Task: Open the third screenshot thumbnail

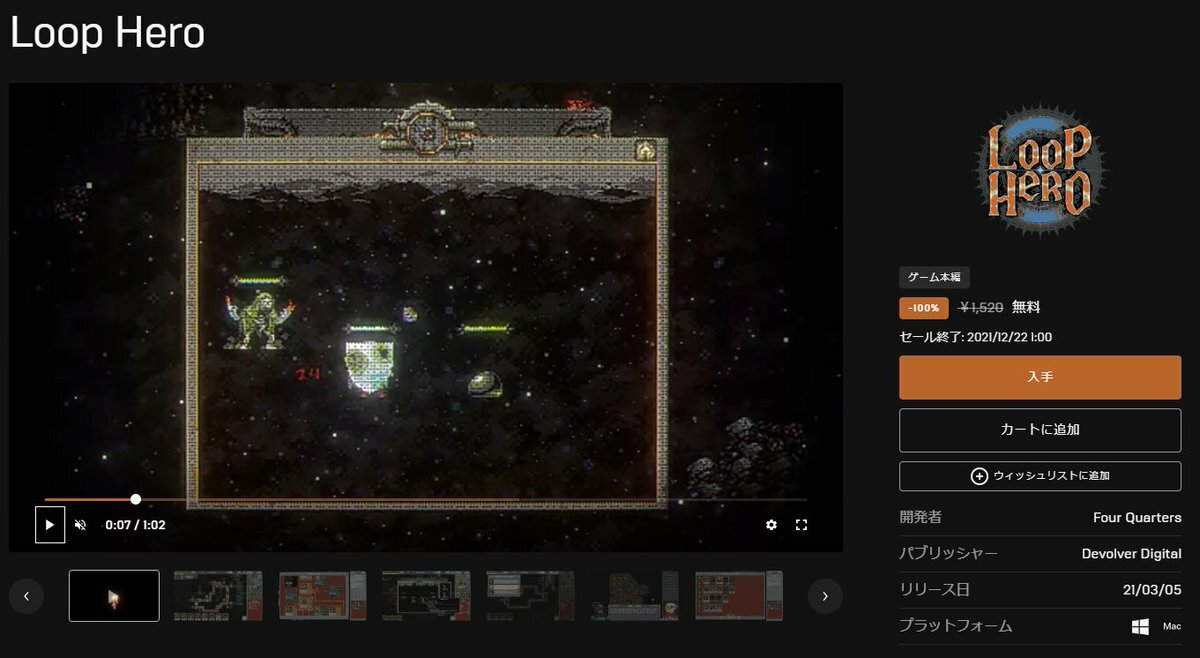Action: [x=322, y=596]
